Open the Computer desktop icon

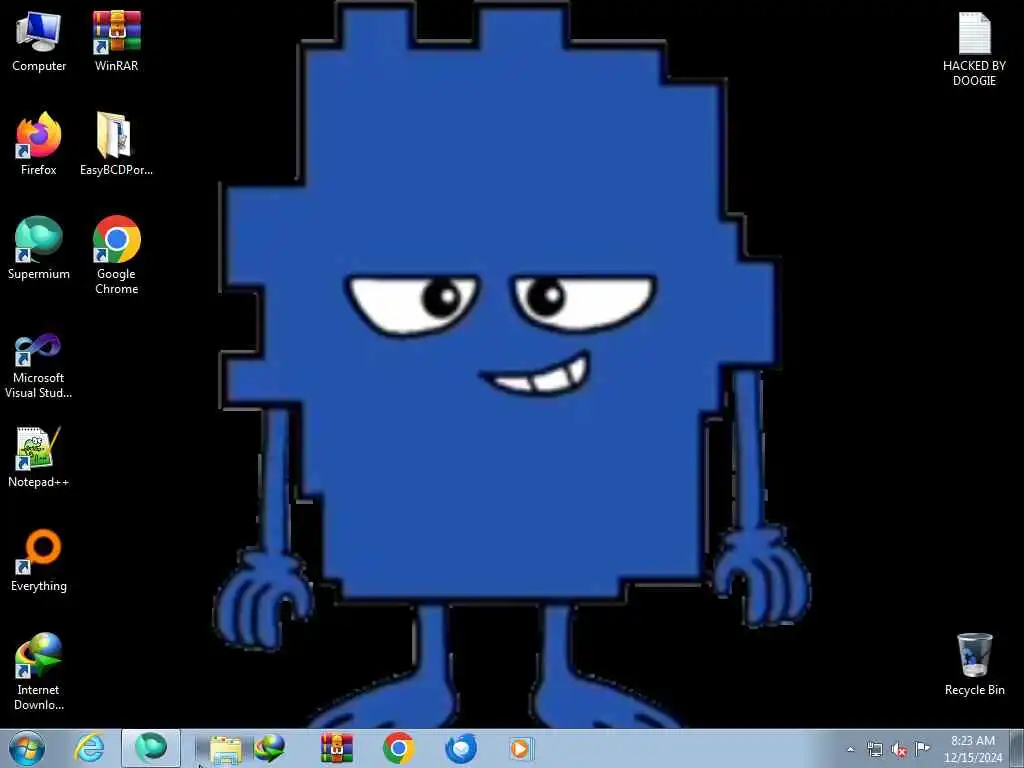39,41
